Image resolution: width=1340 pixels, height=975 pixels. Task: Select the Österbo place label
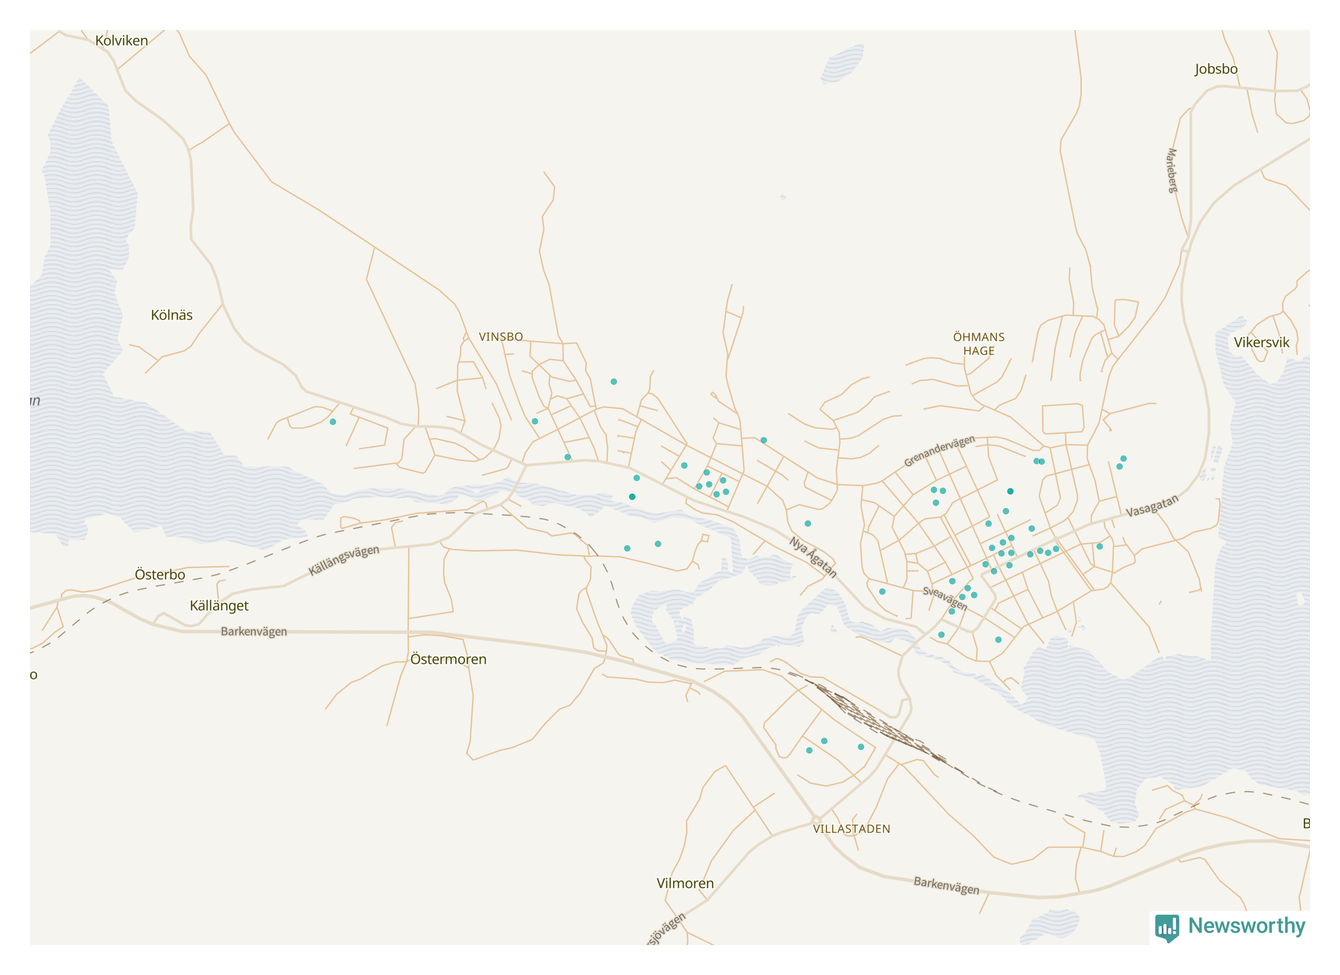tap(160, 575)
